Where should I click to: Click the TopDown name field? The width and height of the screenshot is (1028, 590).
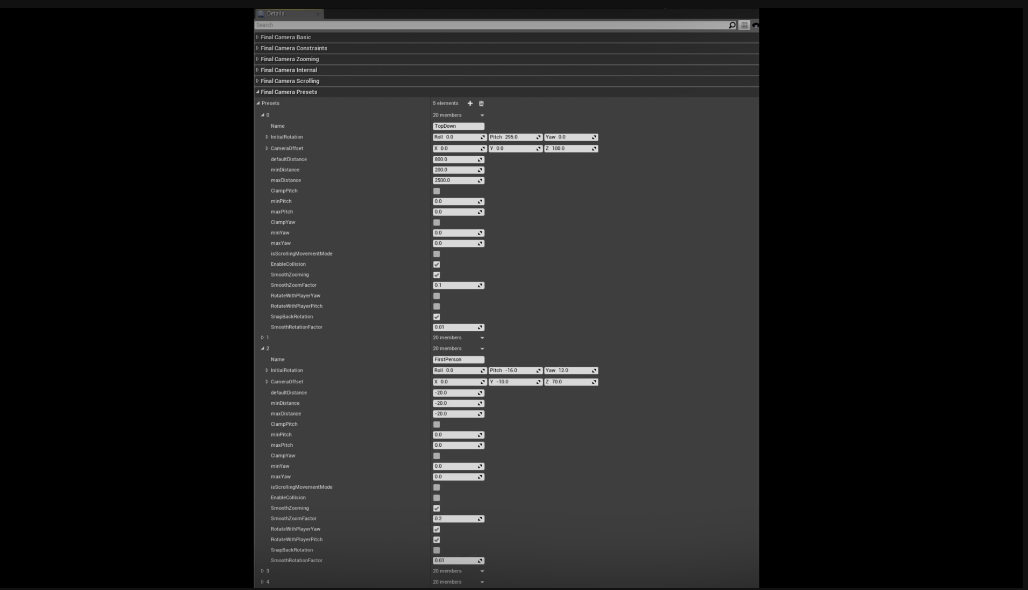point(458,126)
